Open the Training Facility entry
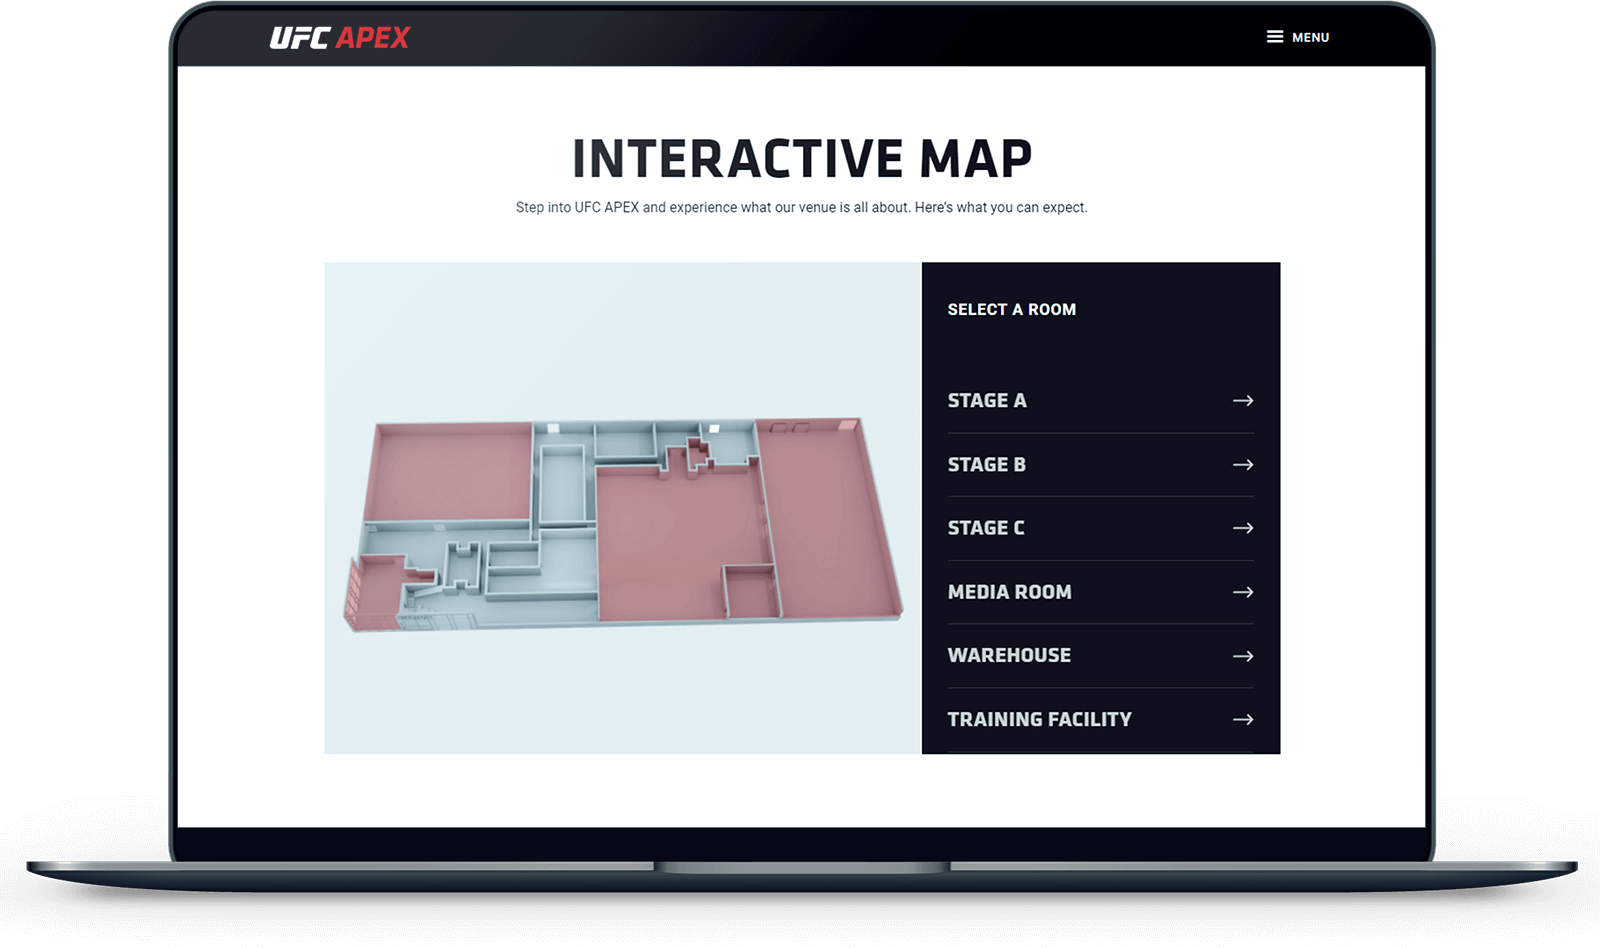The height and width of the screenshot is (948, 1600). [1100, 720]
